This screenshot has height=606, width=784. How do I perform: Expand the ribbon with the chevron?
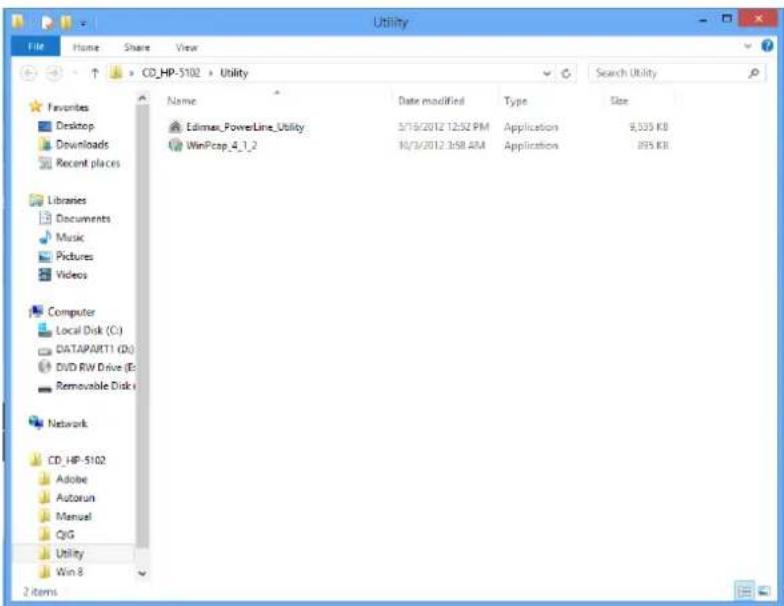748,46
